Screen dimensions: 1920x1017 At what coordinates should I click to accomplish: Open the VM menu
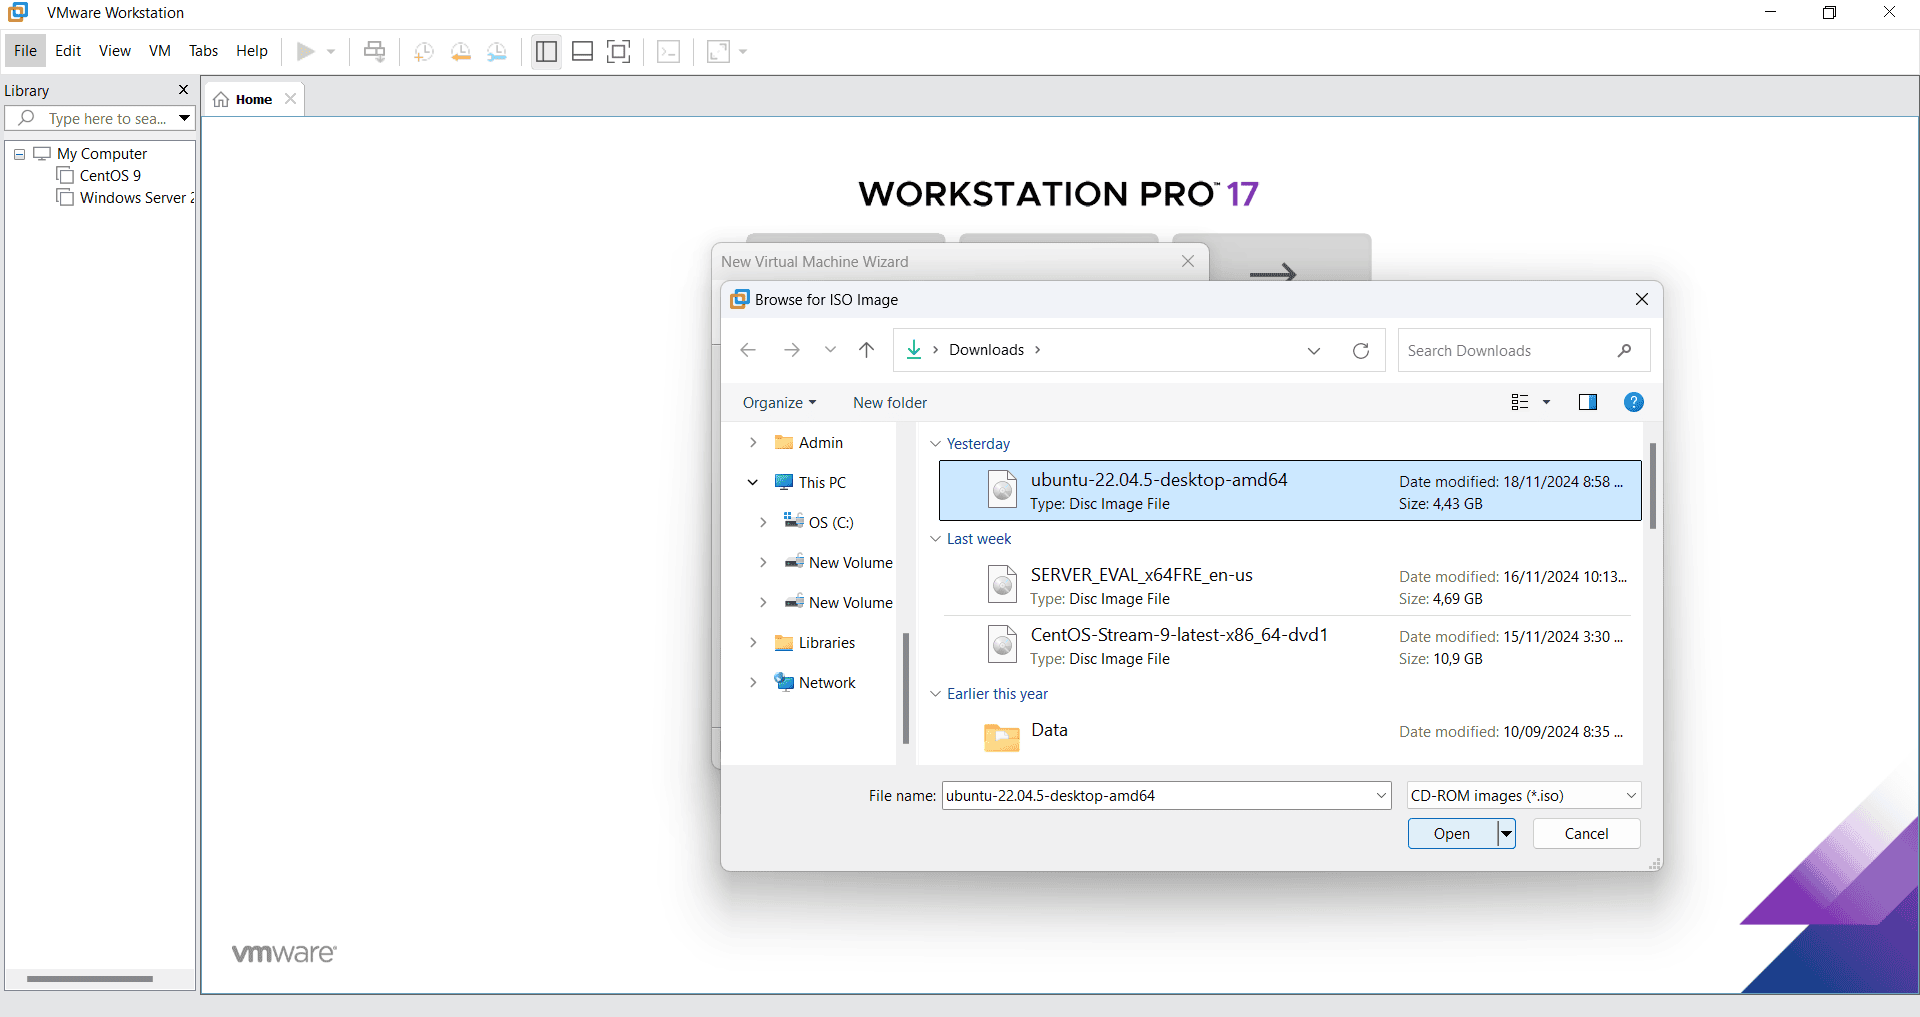click(x=159, y=51)
